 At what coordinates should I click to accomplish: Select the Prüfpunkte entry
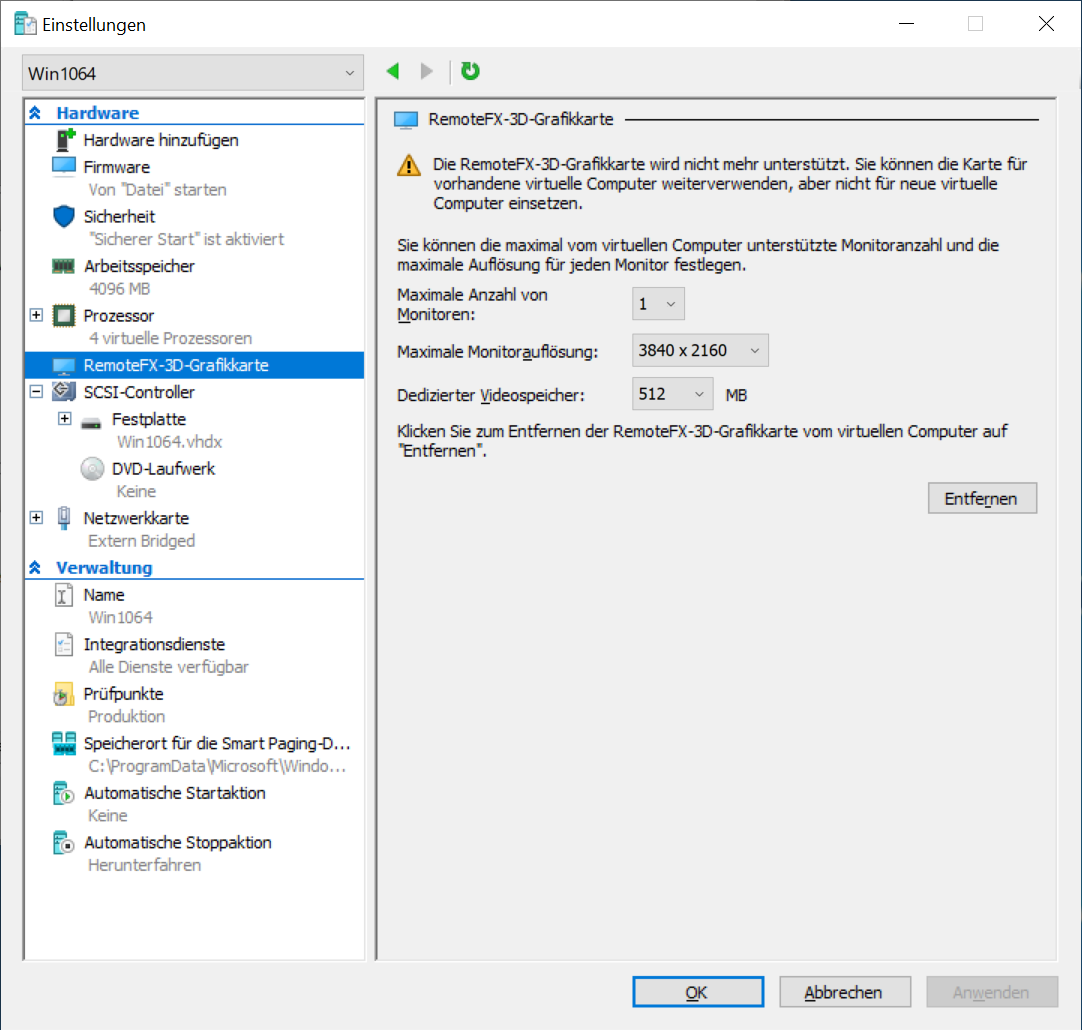point(124,694)
